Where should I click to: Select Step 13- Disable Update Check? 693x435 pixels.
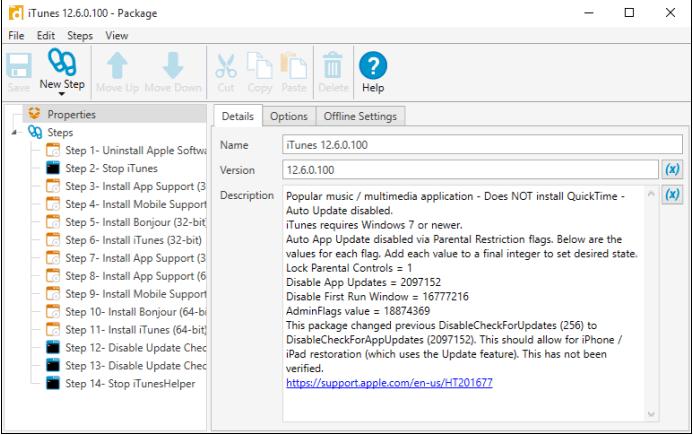point(136,366)
